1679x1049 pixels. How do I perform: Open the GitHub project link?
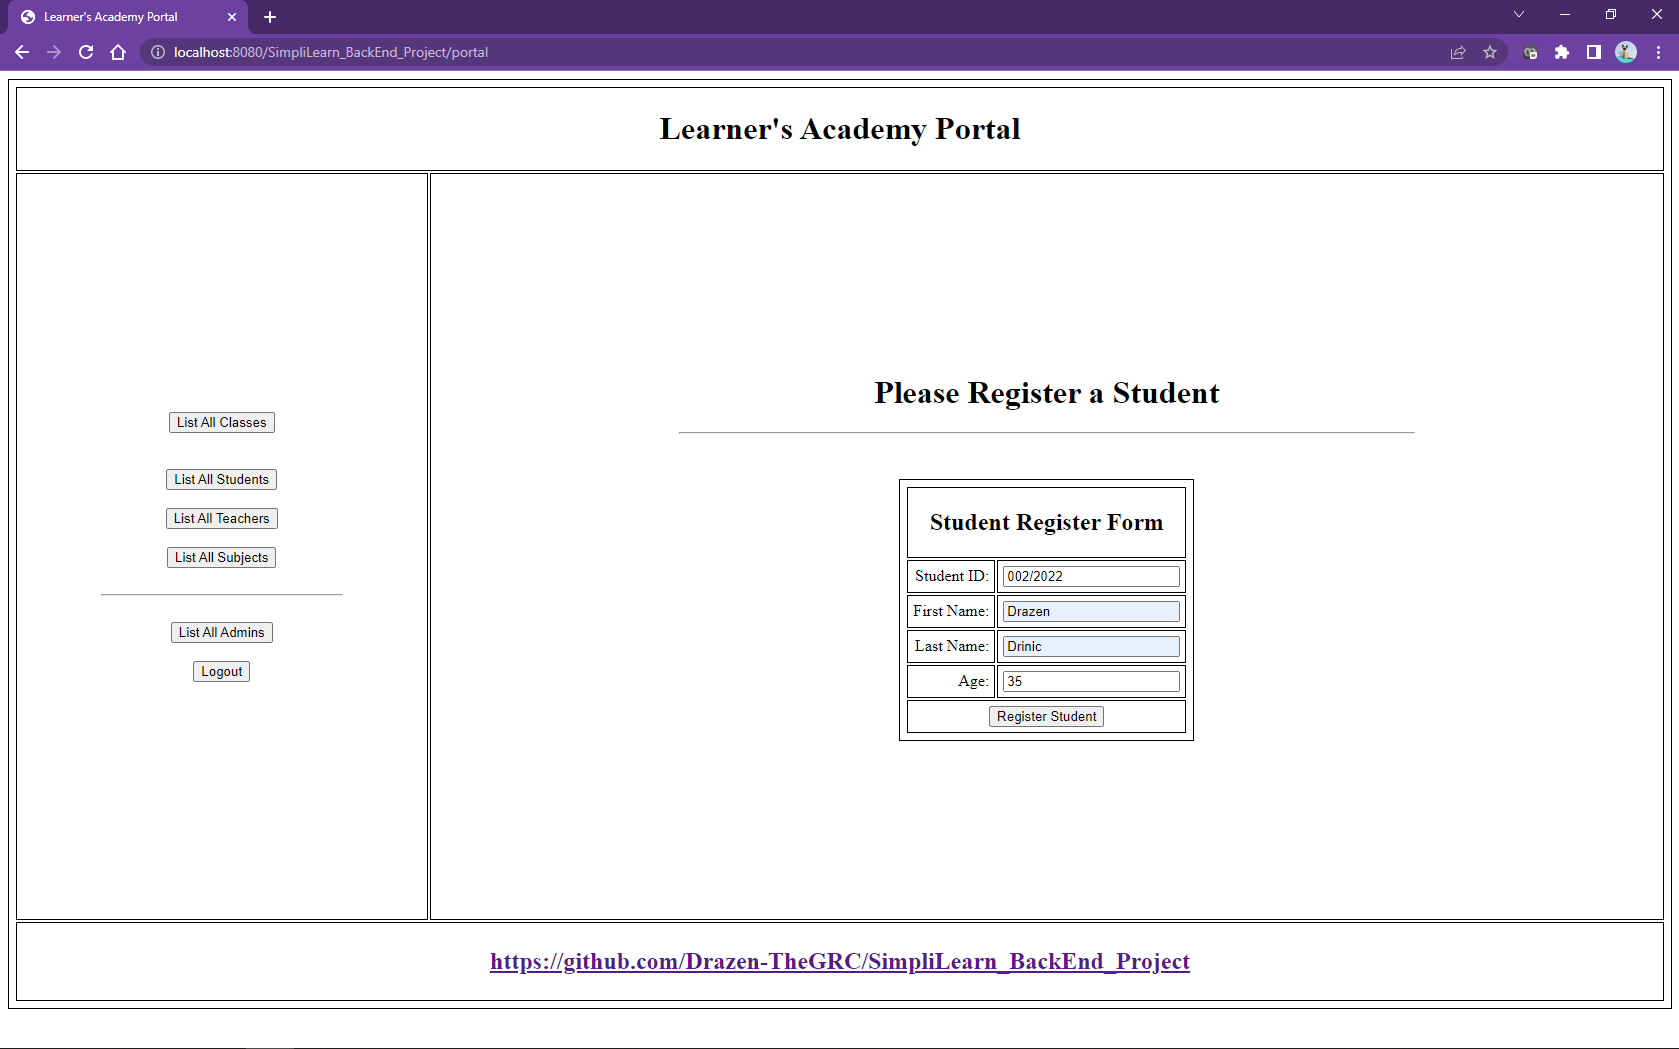pos(840,962)
